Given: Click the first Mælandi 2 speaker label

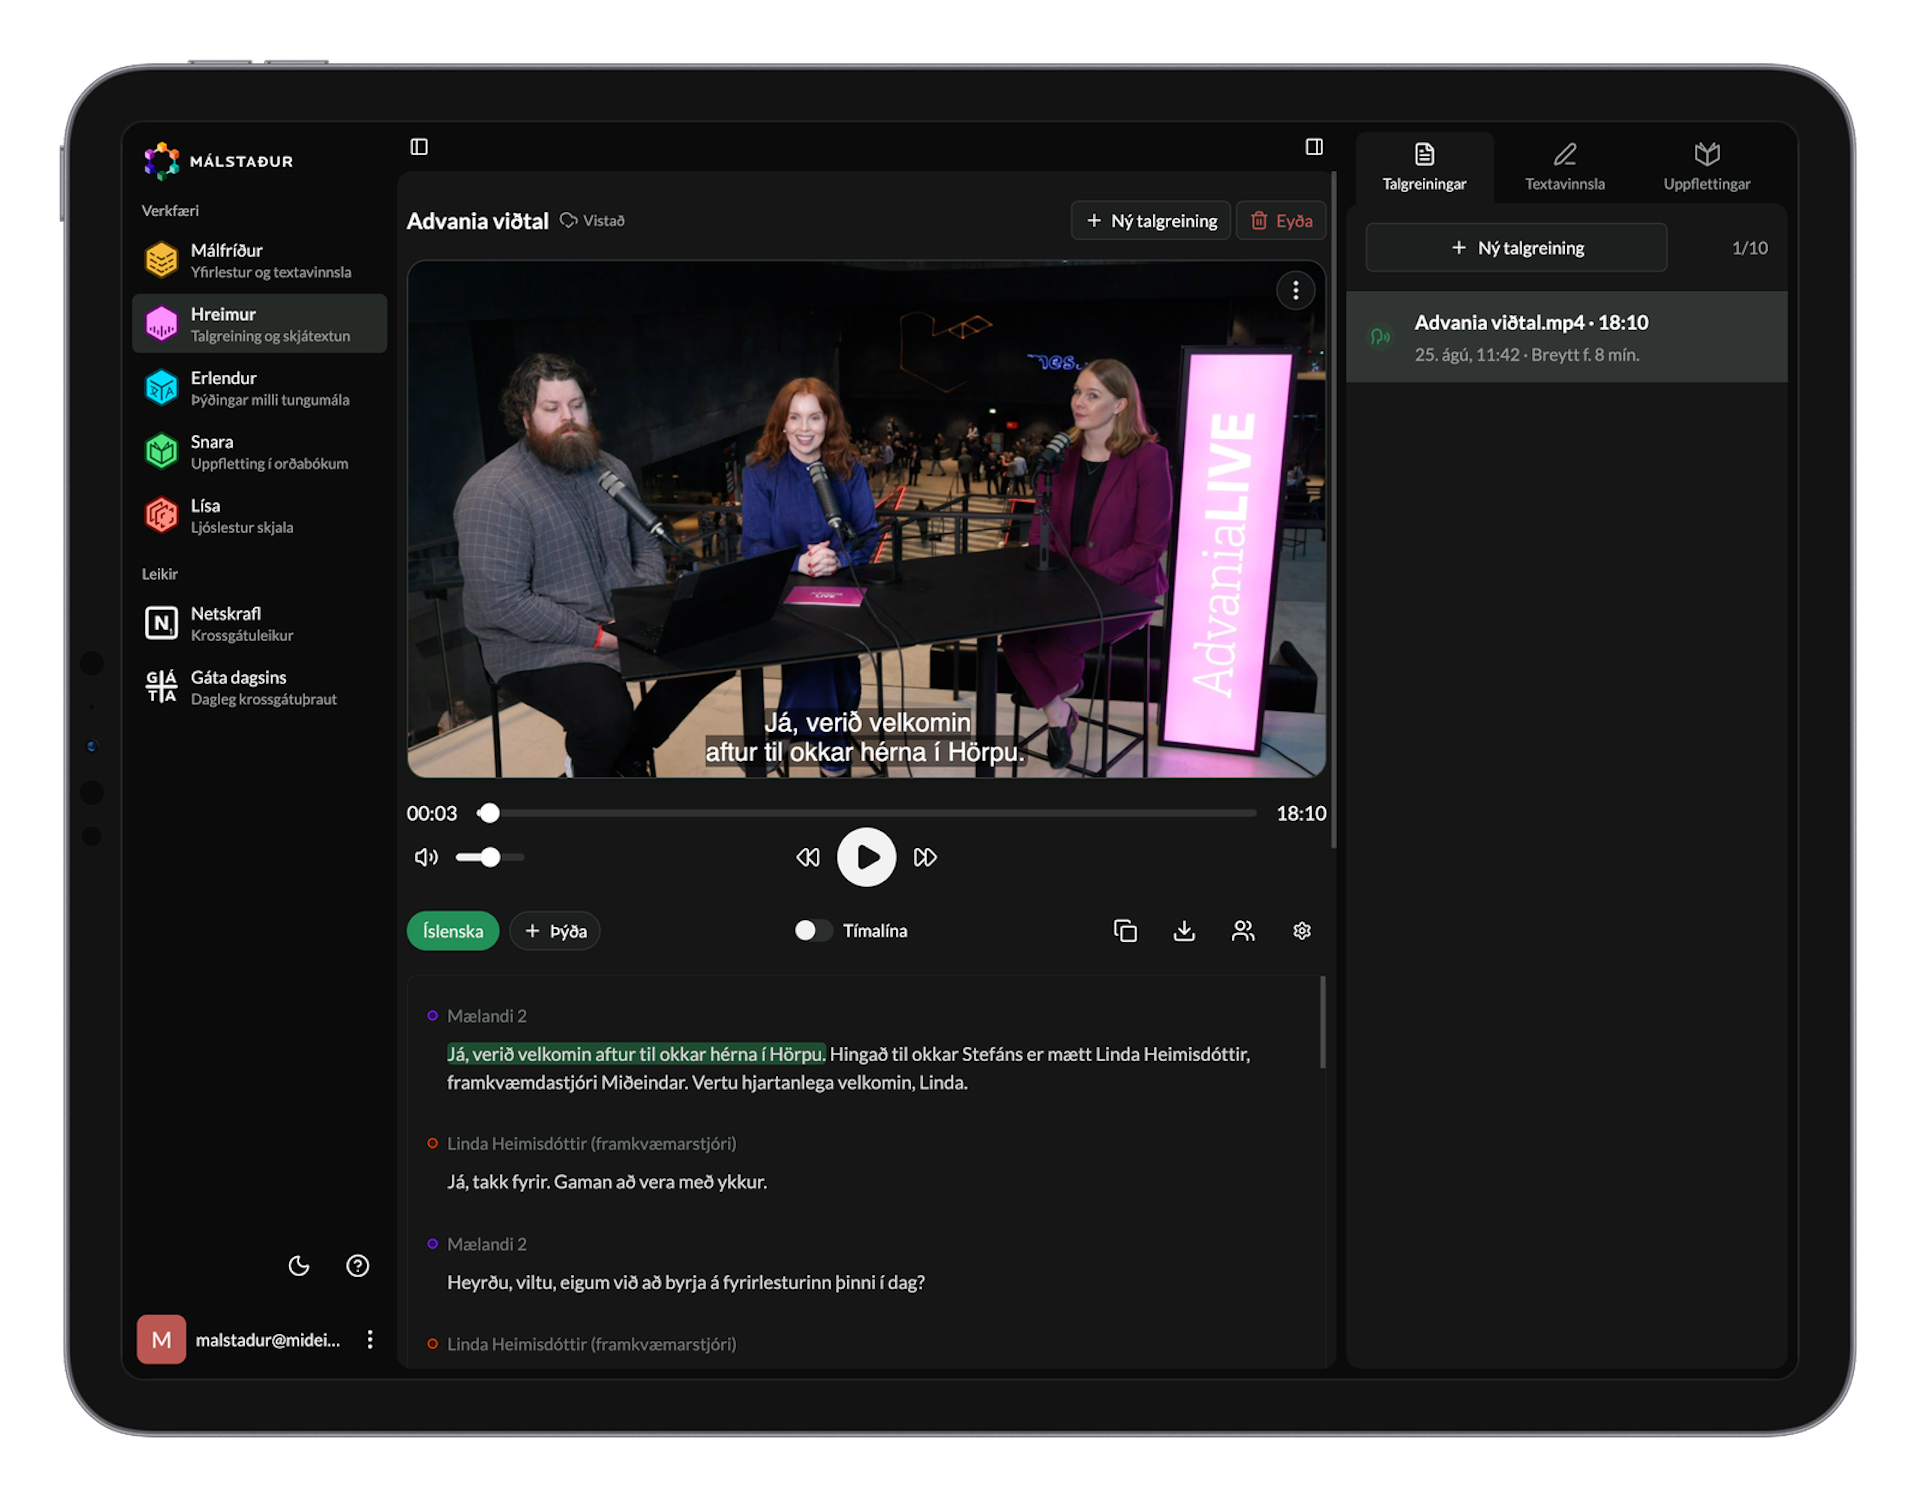Looking at the screenshot, I should pyautogui.click(x=487, y=1016).
